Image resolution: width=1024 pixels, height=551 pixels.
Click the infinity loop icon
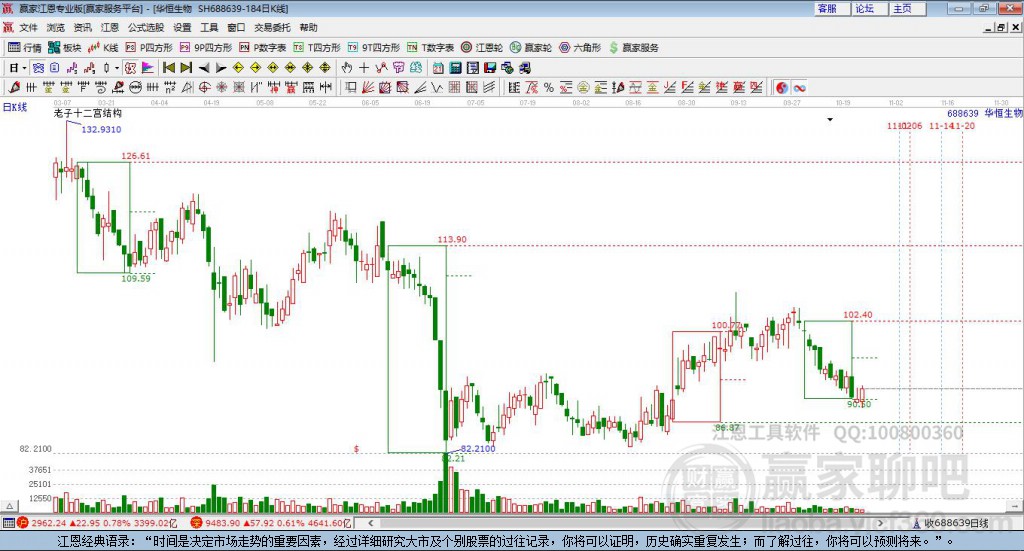pyautogui.click(x=799, y=87)
